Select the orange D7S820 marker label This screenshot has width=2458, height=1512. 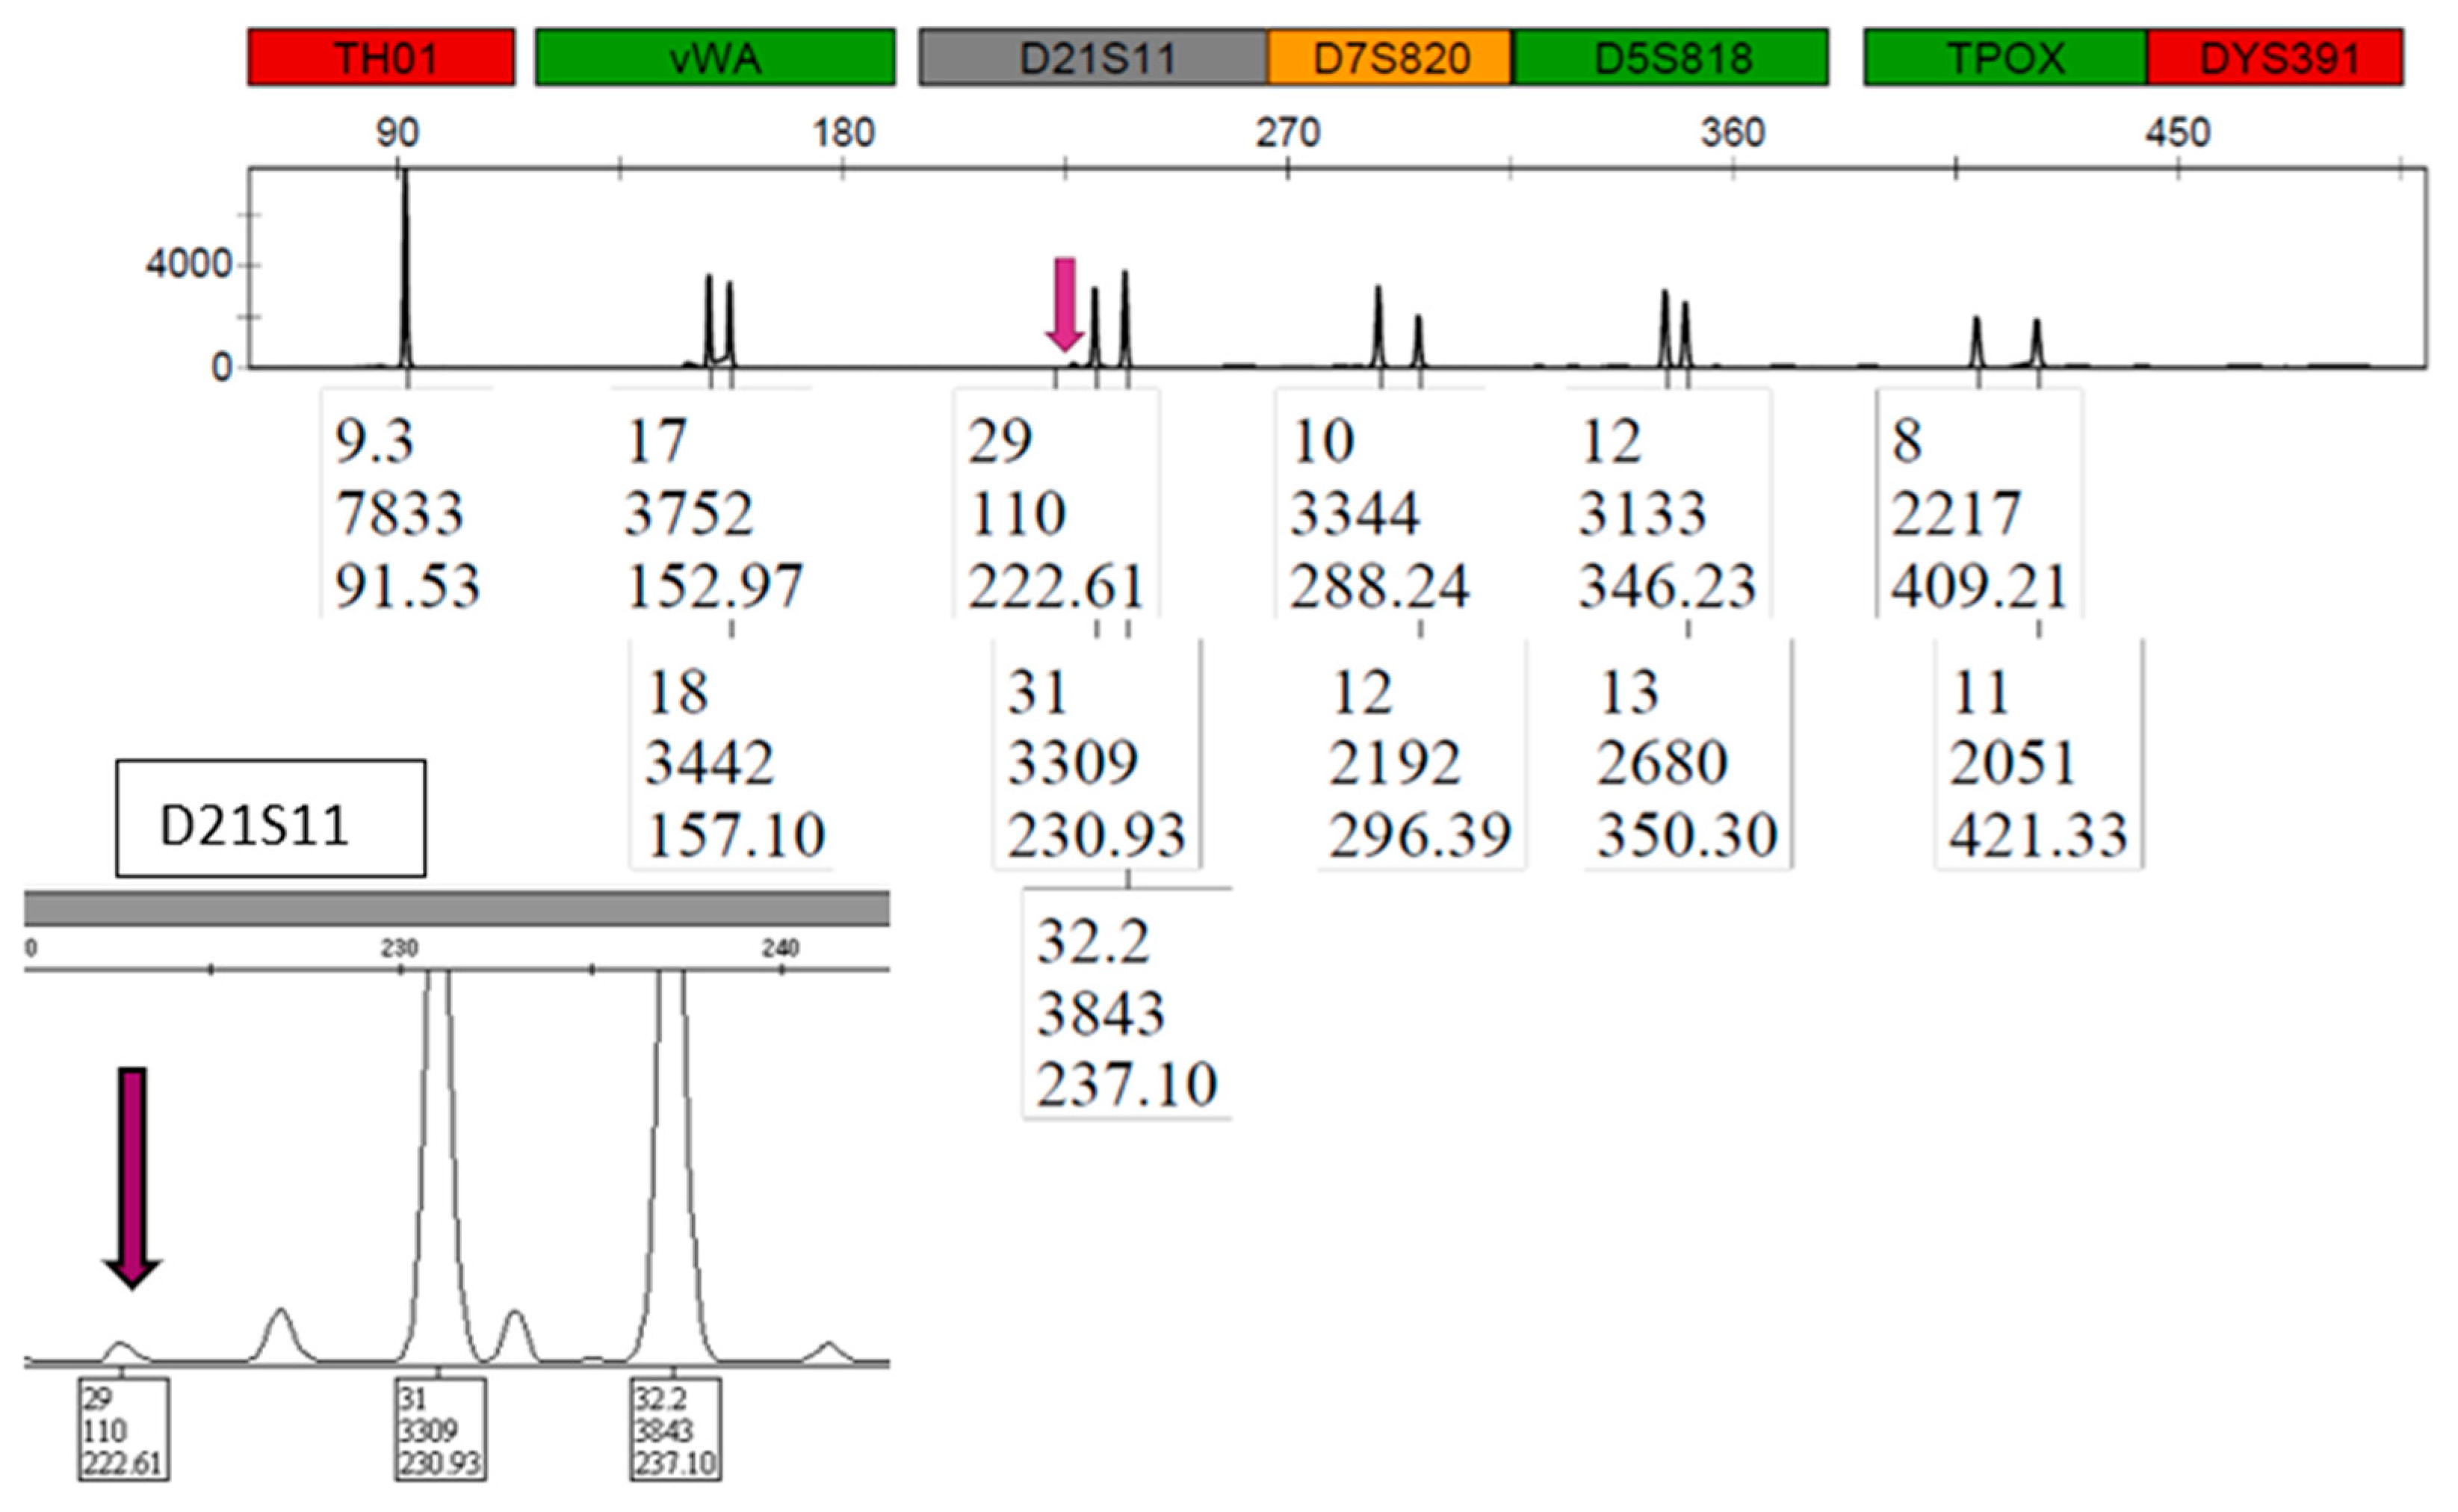[x=1390, y=59]
